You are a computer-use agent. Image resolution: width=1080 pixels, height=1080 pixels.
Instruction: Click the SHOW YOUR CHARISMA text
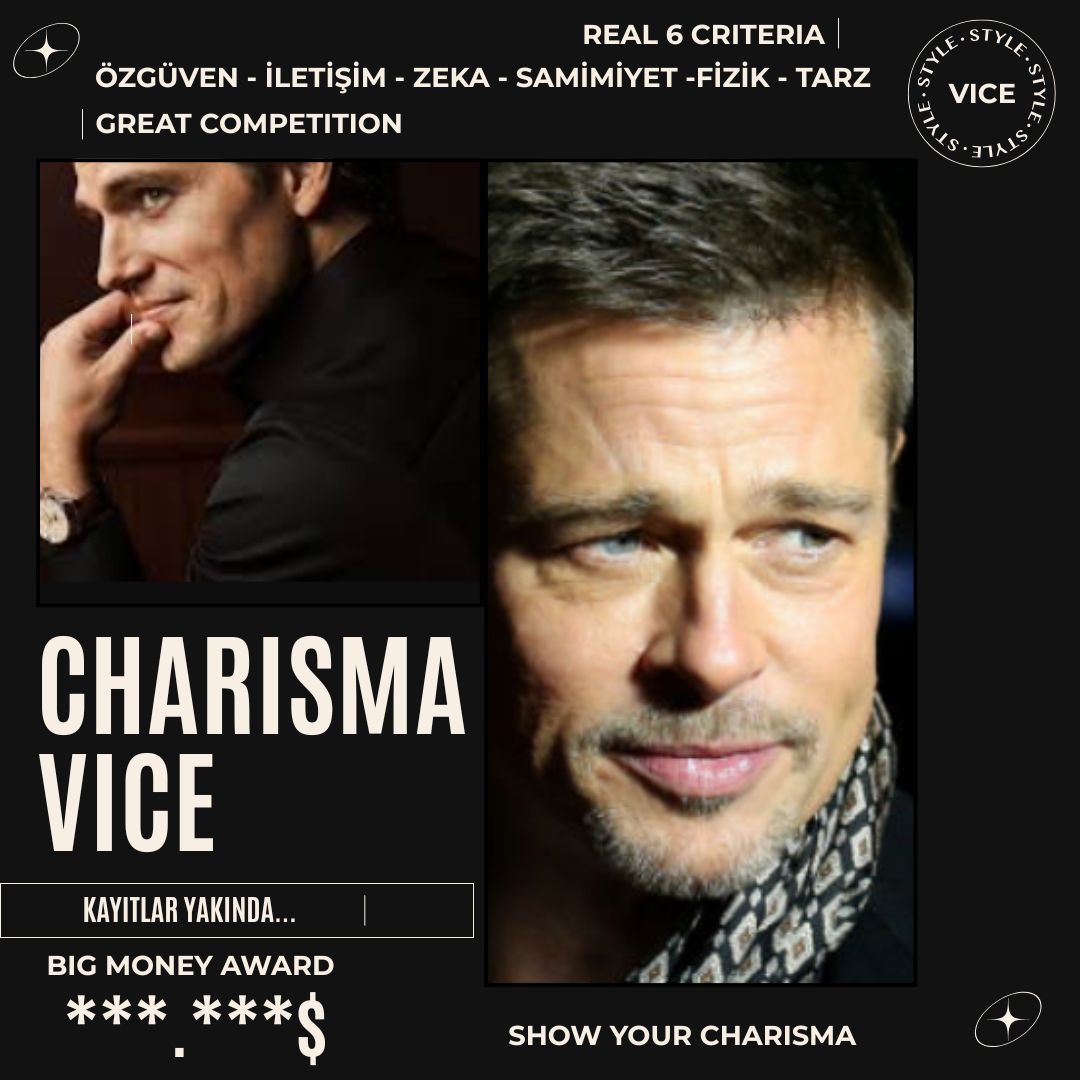[x=682, y=1036]
